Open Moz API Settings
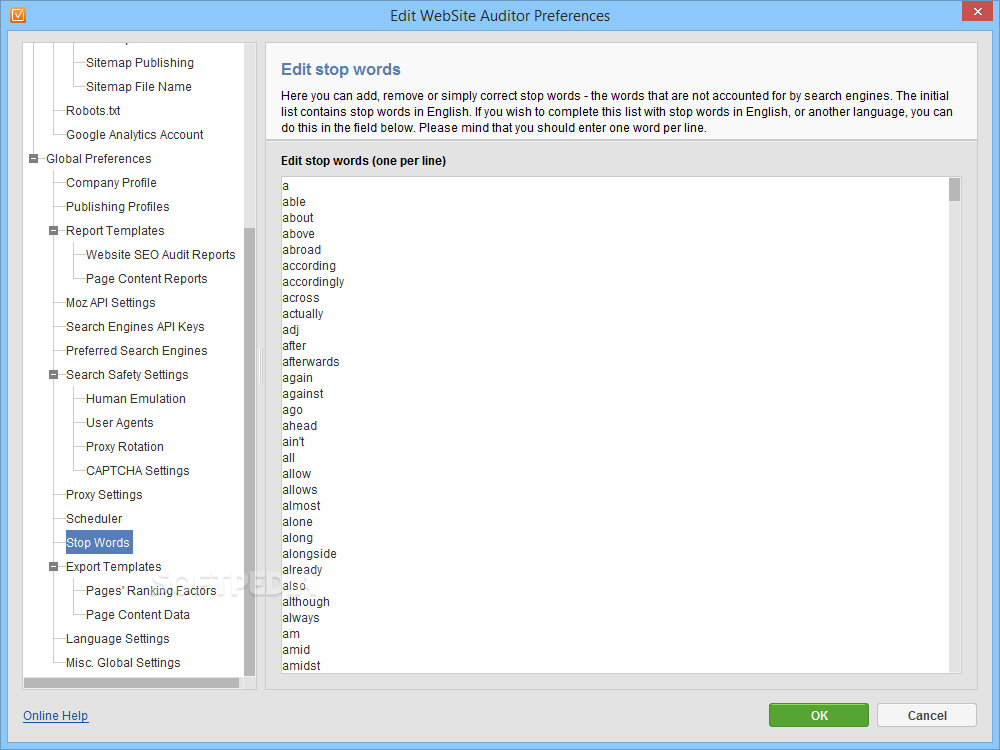Image resolution: width=1000 pixels, height=750 pixels. (x=110, y=303)
